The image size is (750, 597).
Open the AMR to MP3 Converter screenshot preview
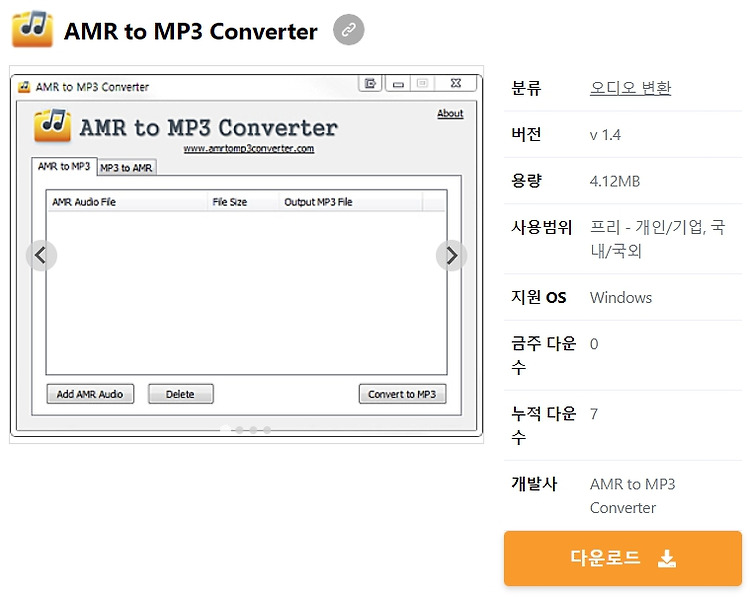[x=246, y=254]
